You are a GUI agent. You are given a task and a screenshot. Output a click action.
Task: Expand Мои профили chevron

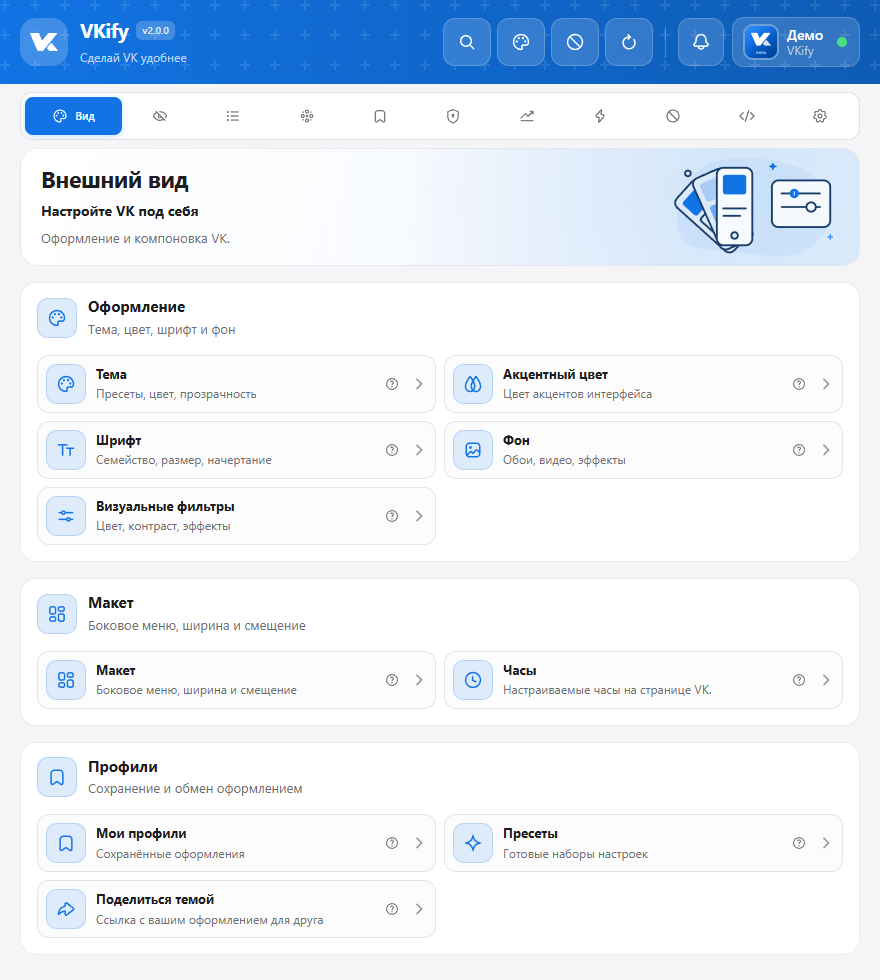(x=419, y=843)
